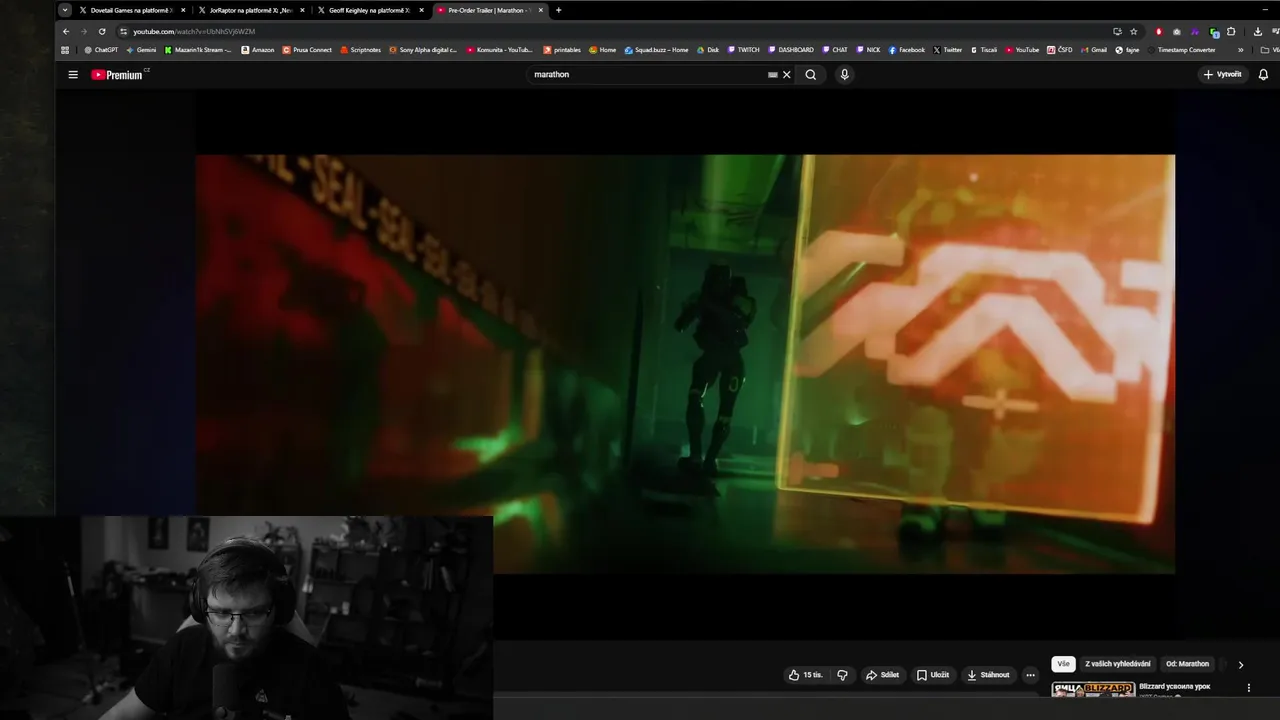Viewport: 1280px width, 720px height.
Task: Close the Pre-Order Trailer Marathon tab
Action: 541,10
